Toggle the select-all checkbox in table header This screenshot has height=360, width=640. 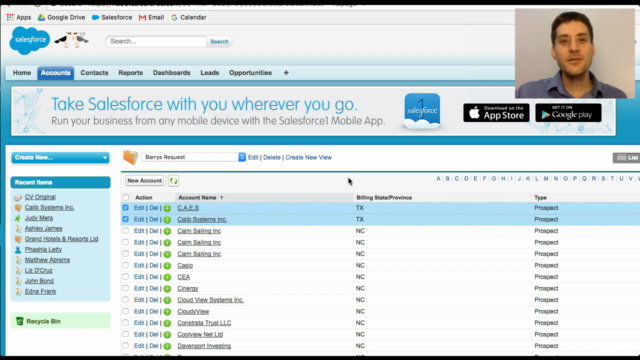tap(126, 198)
